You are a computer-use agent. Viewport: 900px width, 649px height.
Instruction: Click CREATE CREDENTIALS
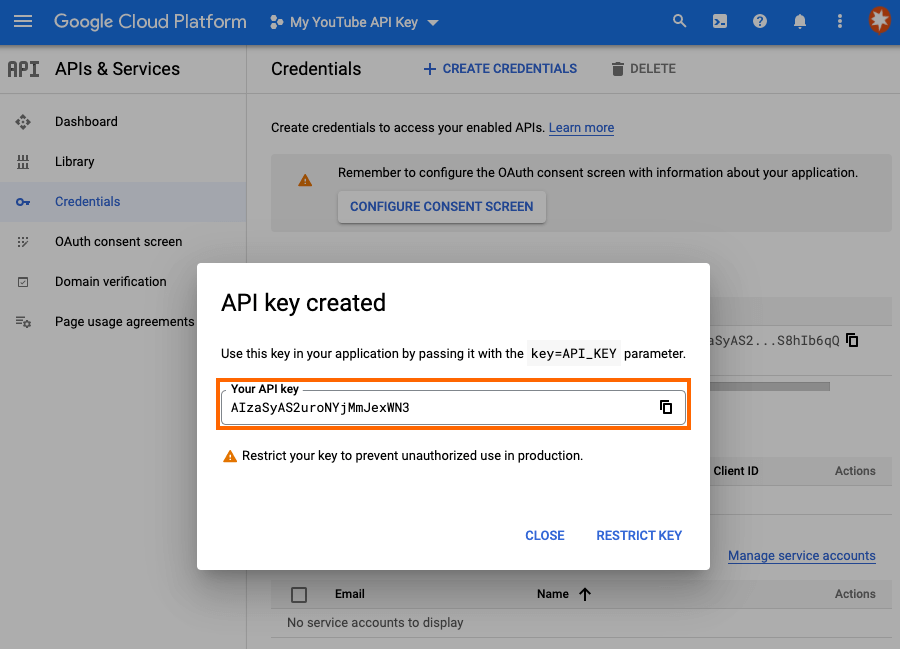coord(500,69)
